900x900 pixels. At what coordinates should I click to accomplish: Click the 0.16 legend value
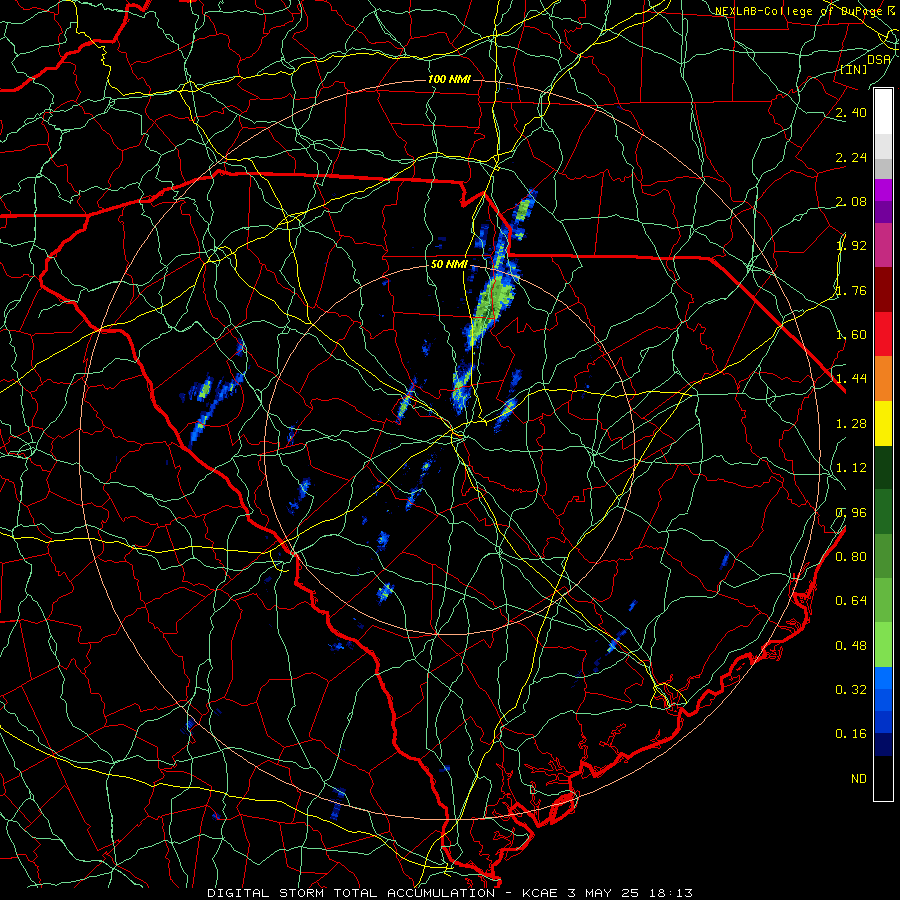[851, 734]
